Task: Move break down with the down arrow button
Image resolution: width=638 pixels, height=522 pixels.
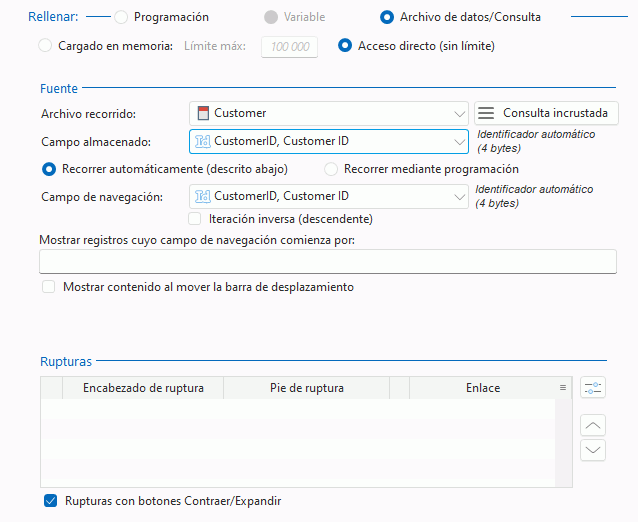Action: coord(593,450)
